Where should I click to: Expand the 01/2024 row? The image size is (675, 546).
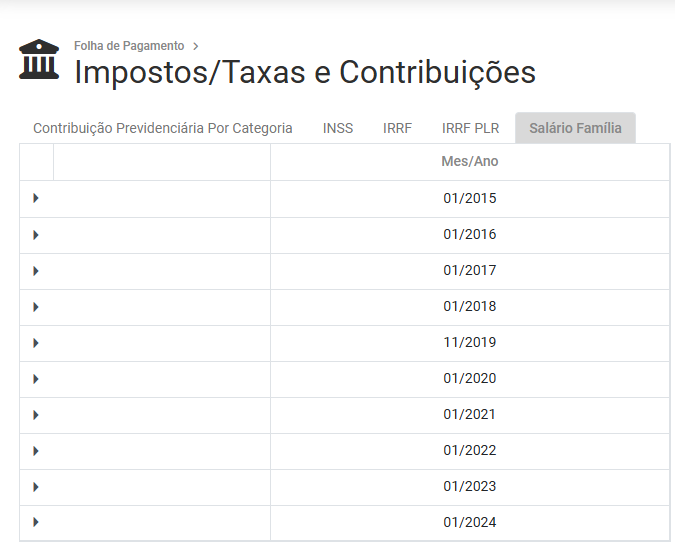coord(36,523)
